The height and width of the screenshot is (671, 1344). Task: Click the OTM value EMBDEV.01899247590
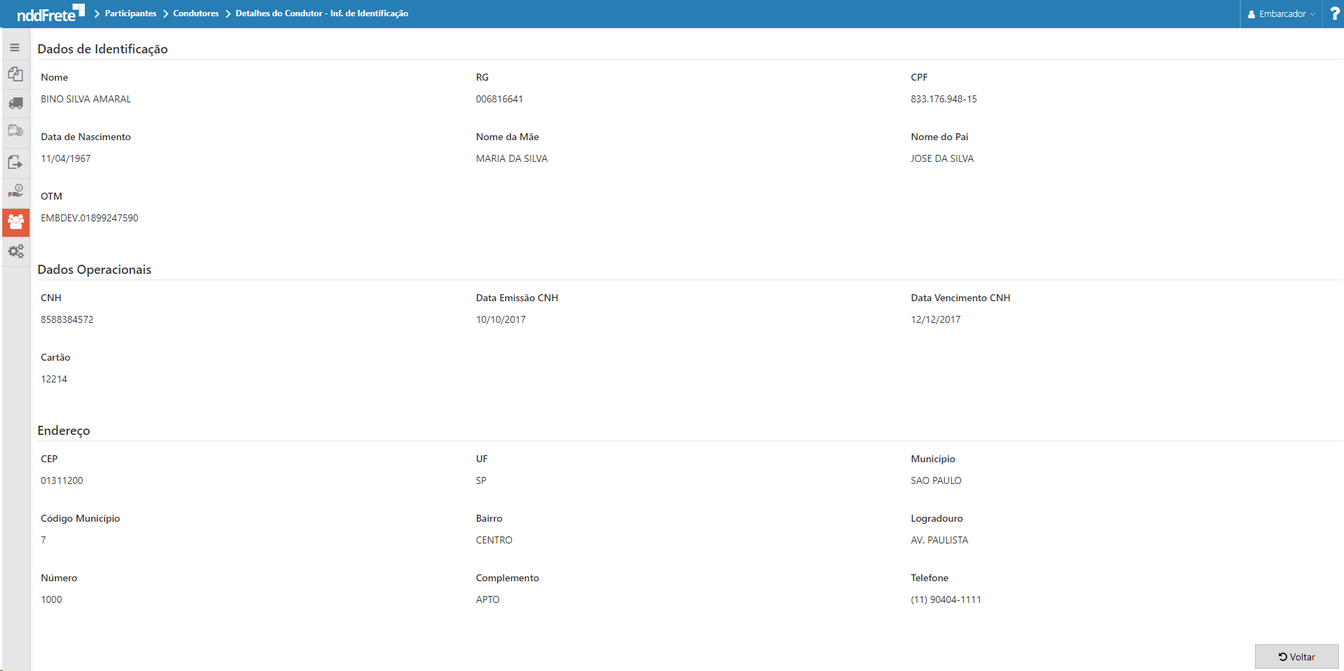89,217
